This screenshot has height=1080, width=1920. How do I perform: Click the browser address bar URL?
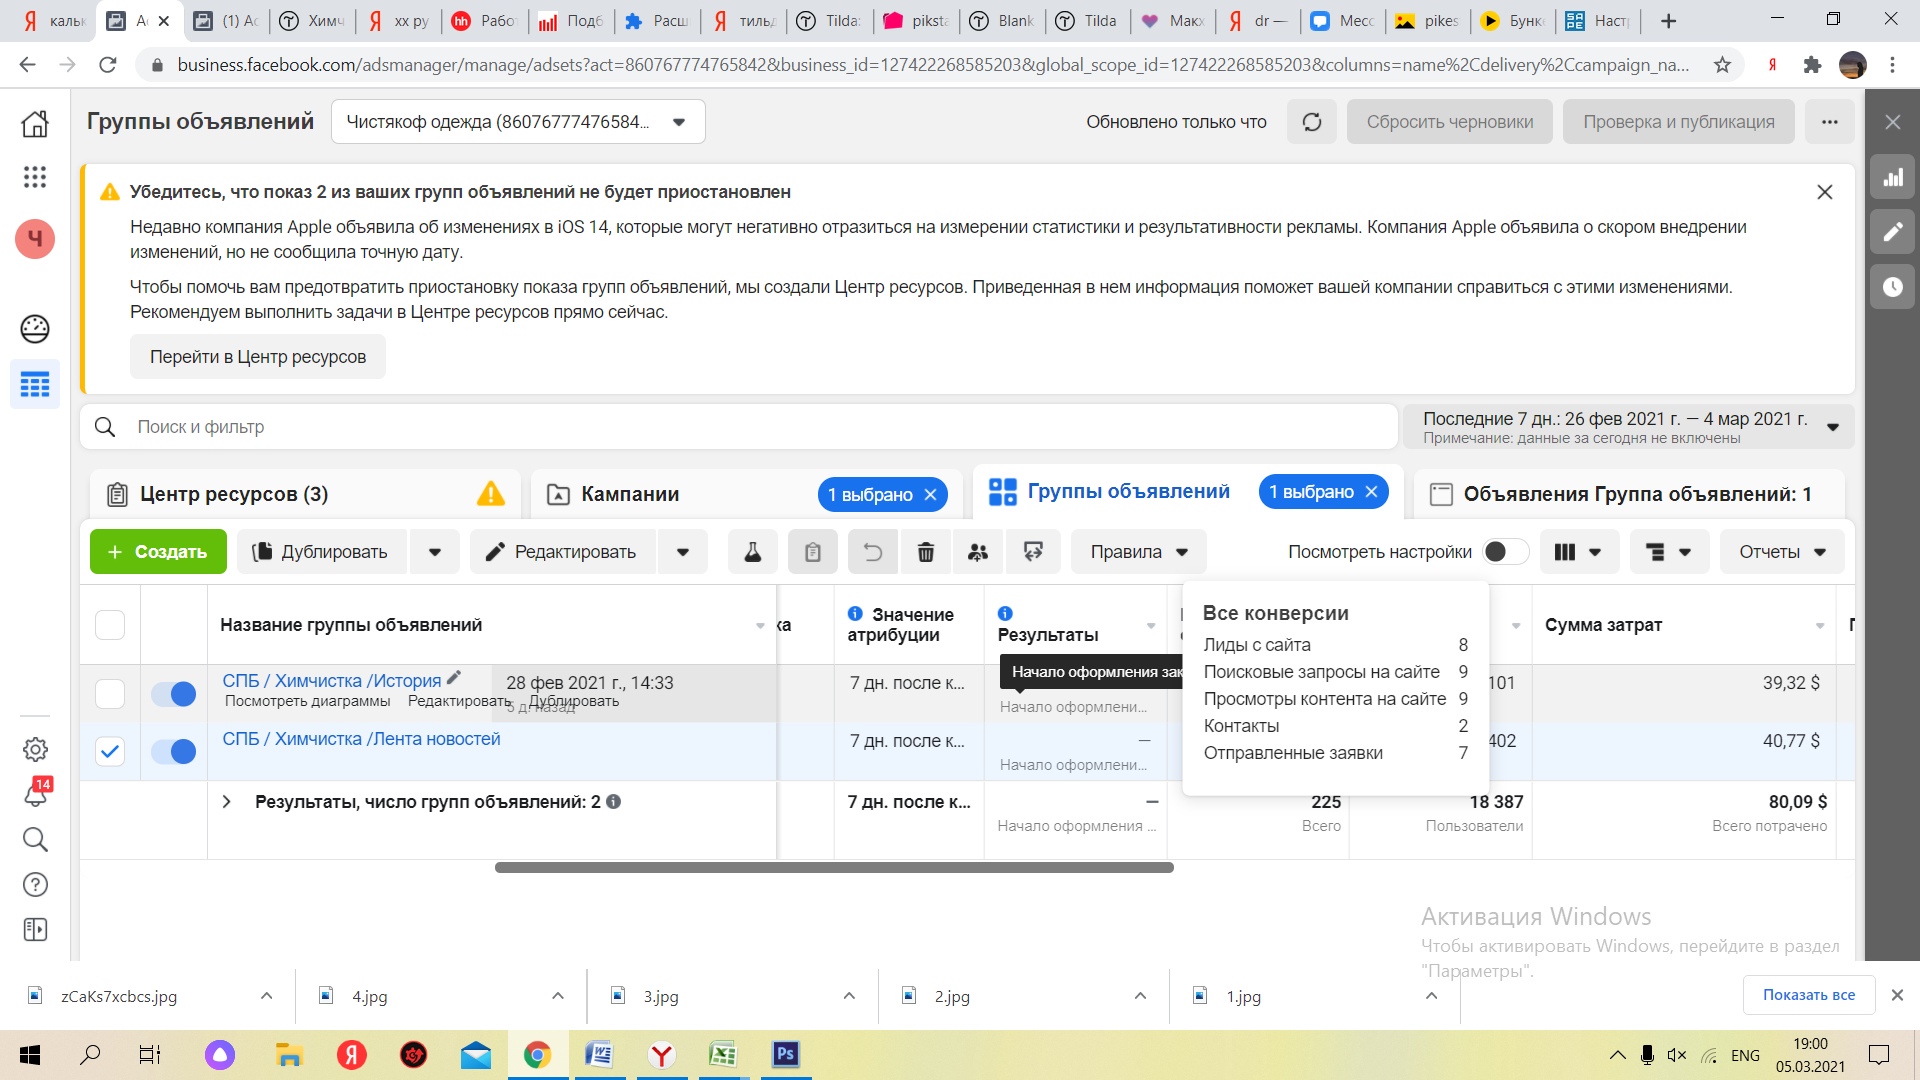(932, 65)
